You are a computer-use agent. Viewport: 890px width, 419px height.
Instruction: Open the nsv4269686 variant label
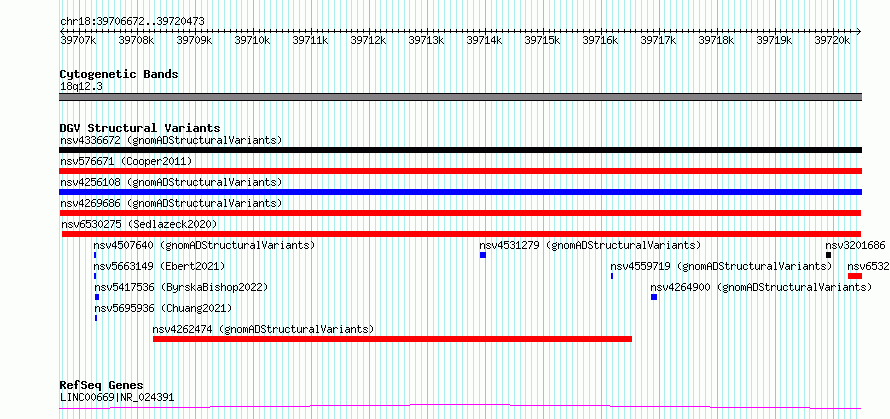click(x=171, y=203)
